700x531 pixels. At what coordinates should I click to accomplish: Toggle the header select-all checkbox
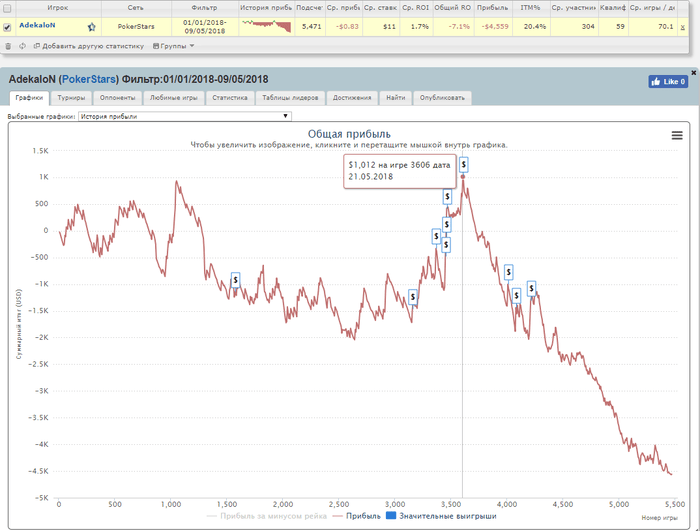pyautogui.click(x=7, y=8)
